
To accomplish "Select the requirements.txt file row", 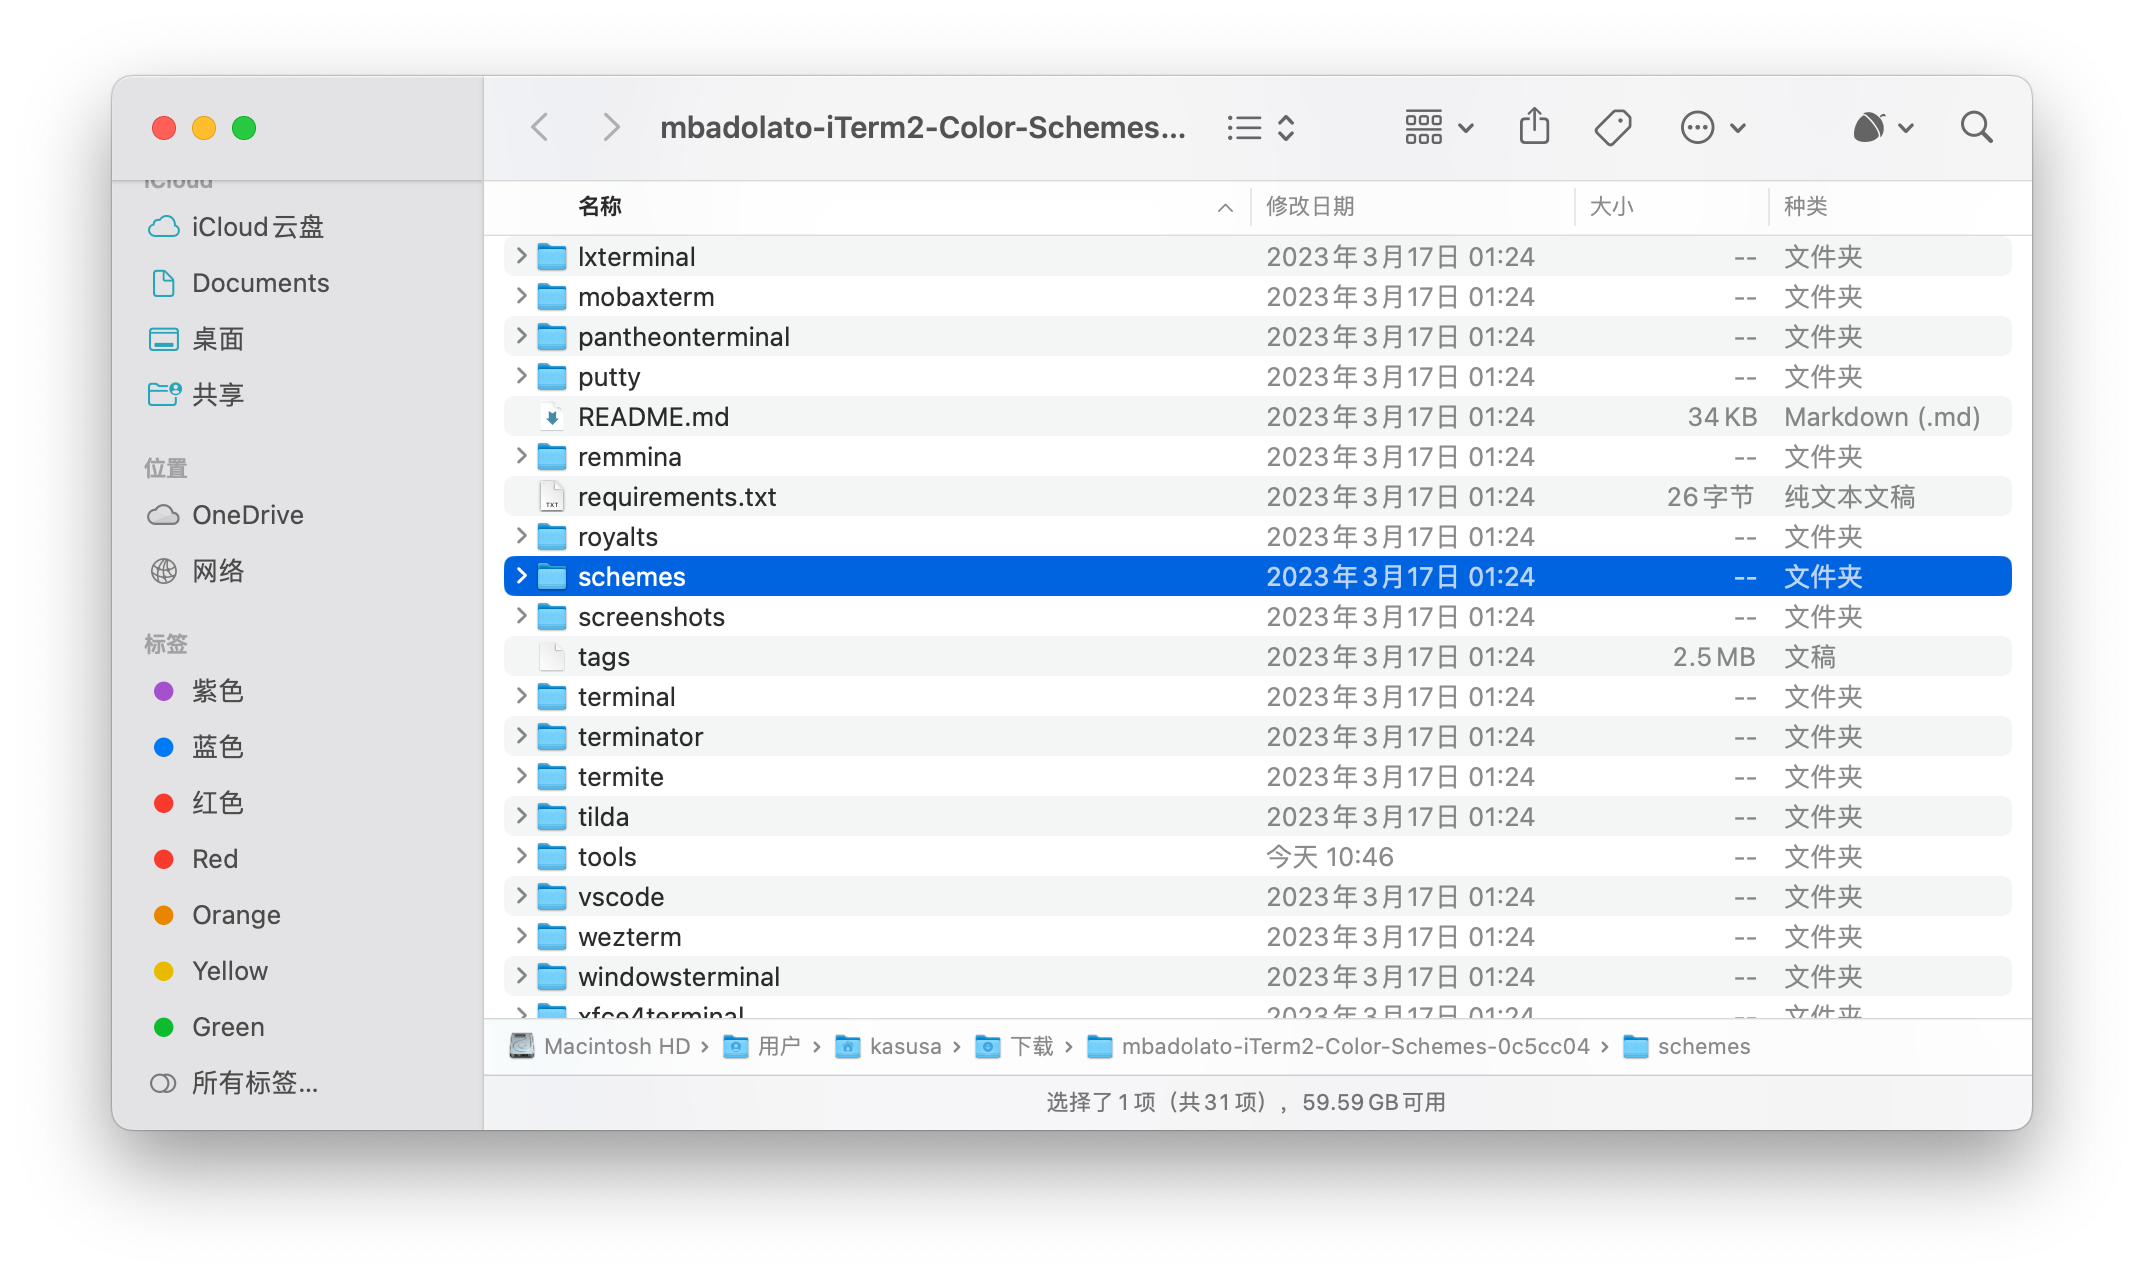I will pos(676,497).
